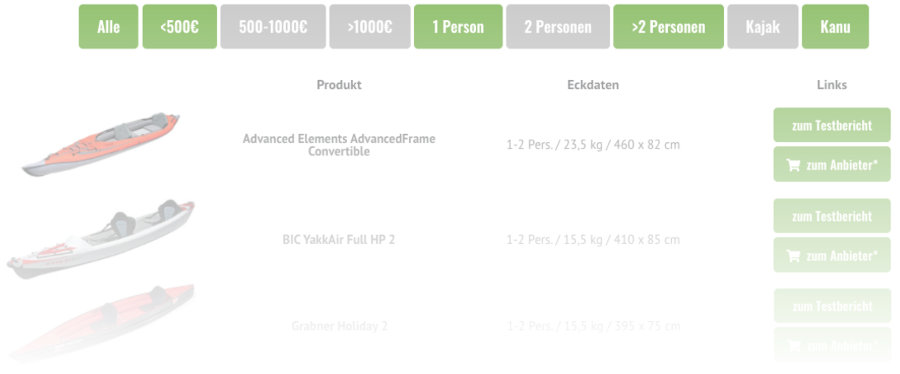Enable the >1000€ price filter
The width and height of the screenshot is (900, 374).
point(370,26)
